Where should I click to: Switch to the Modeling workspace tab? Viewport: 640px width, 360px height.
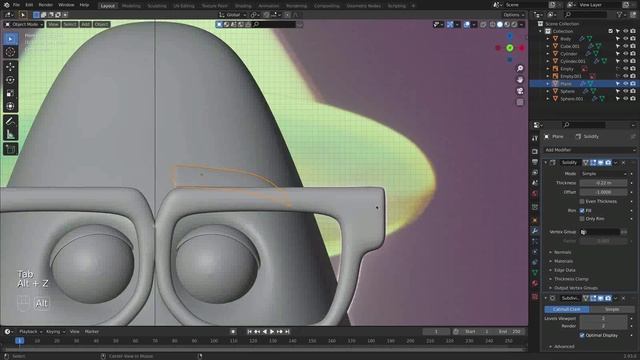click(x=131, y=6)
